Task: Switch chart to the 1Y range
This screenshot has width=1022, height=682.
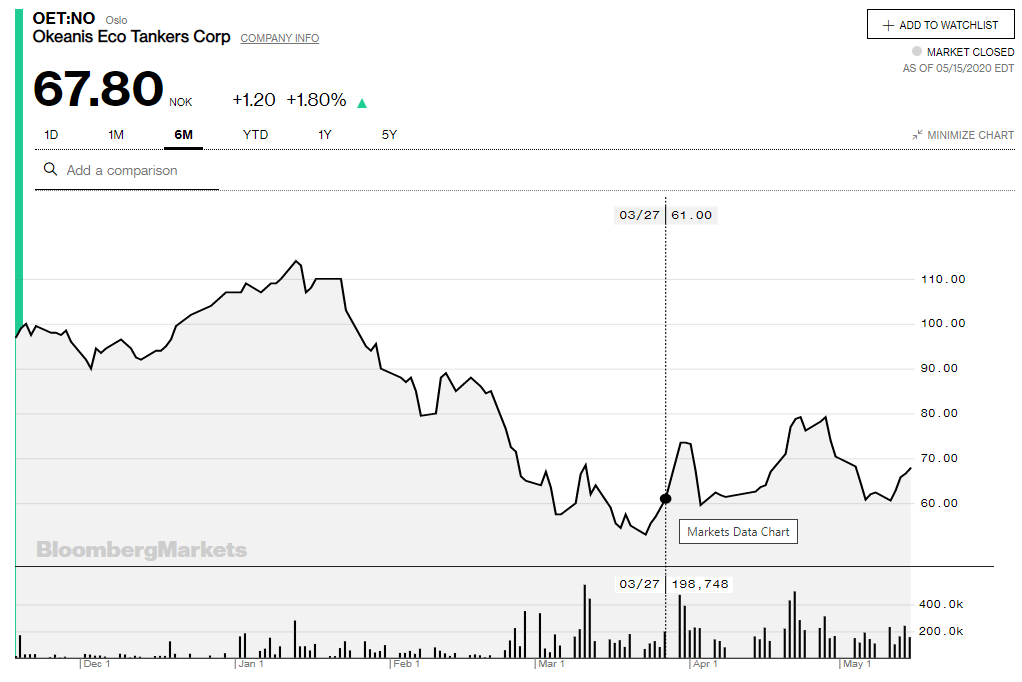Action: pyautogui.click(x=324, y=134)
